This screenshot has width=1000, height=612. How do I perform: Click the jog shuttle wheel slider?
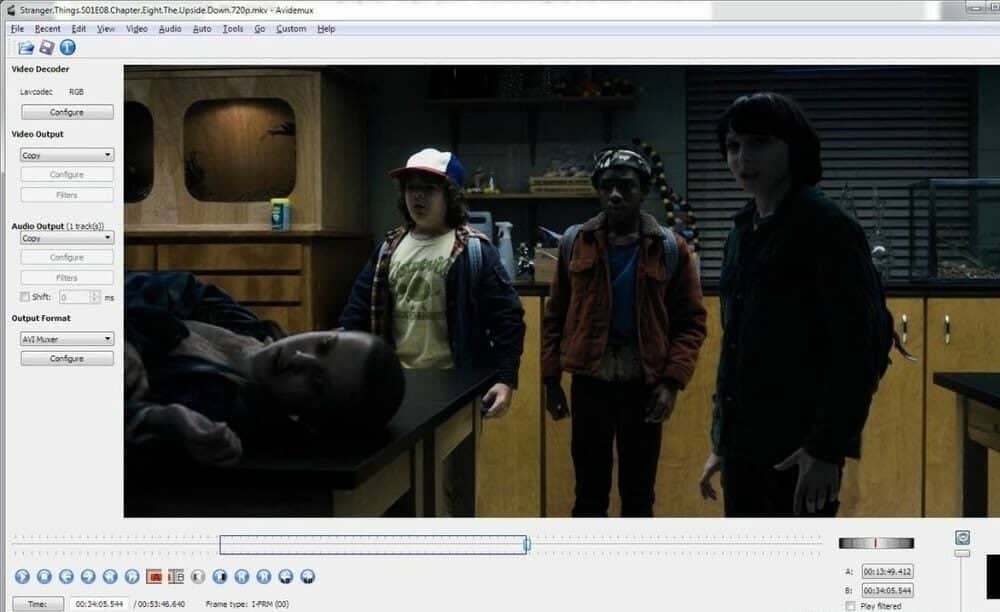pos(876,543)
